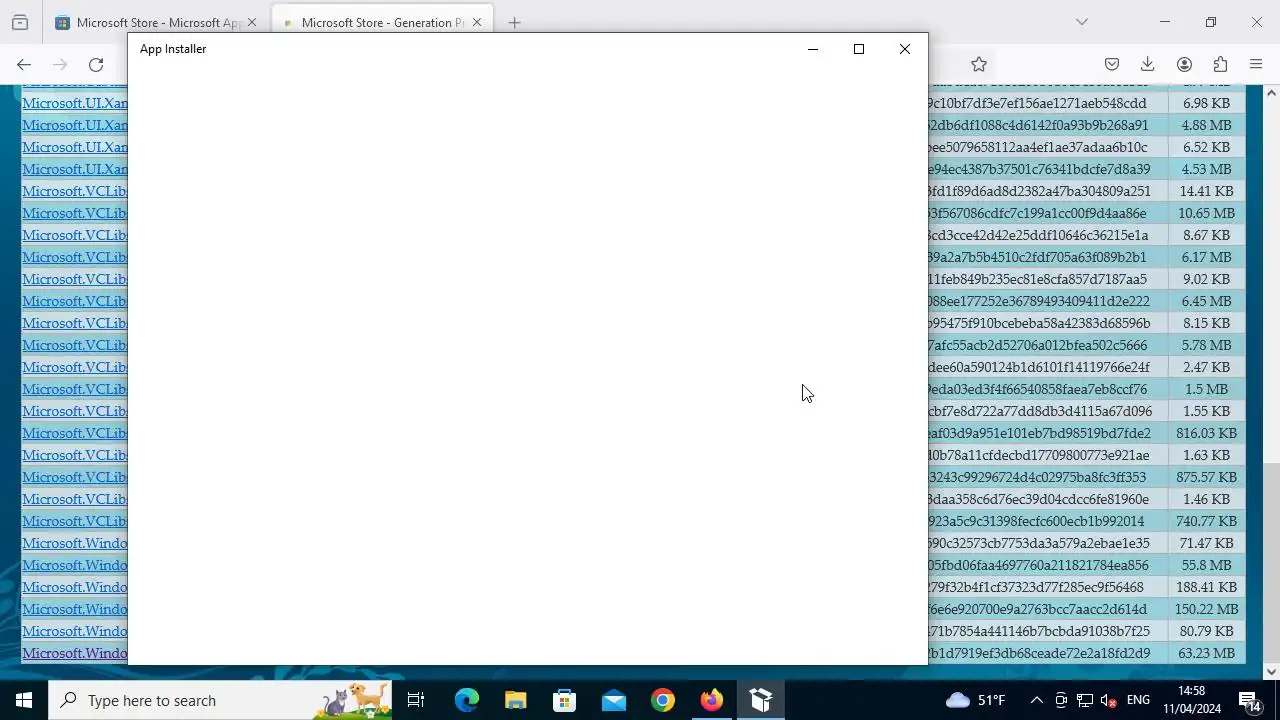
Task: Open Microsoft.Windo link in 71.47 KB row
Action: point(75,543)
